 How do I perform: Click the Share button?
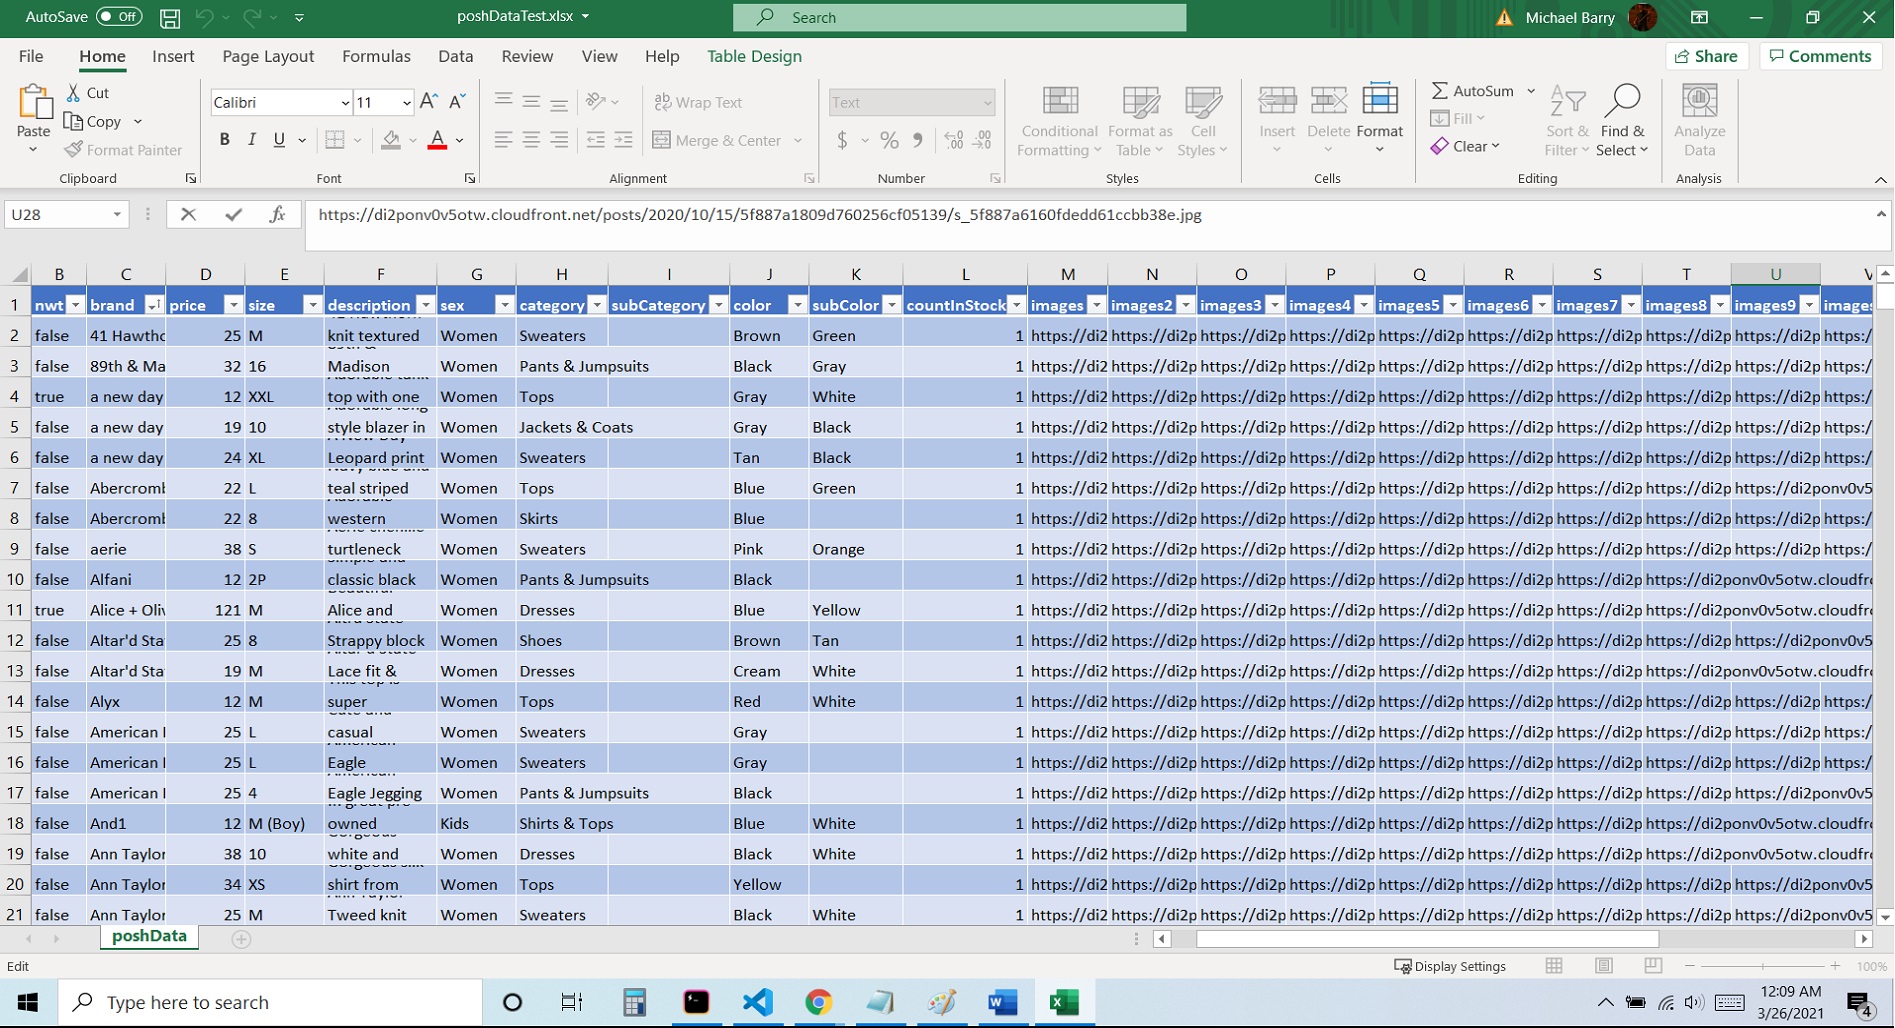pos(1706,56)
